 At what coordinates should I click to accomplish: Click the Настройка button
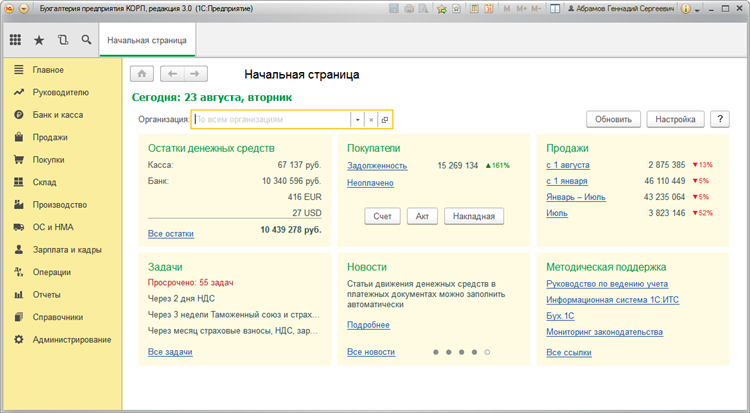[x=675, y=120]
